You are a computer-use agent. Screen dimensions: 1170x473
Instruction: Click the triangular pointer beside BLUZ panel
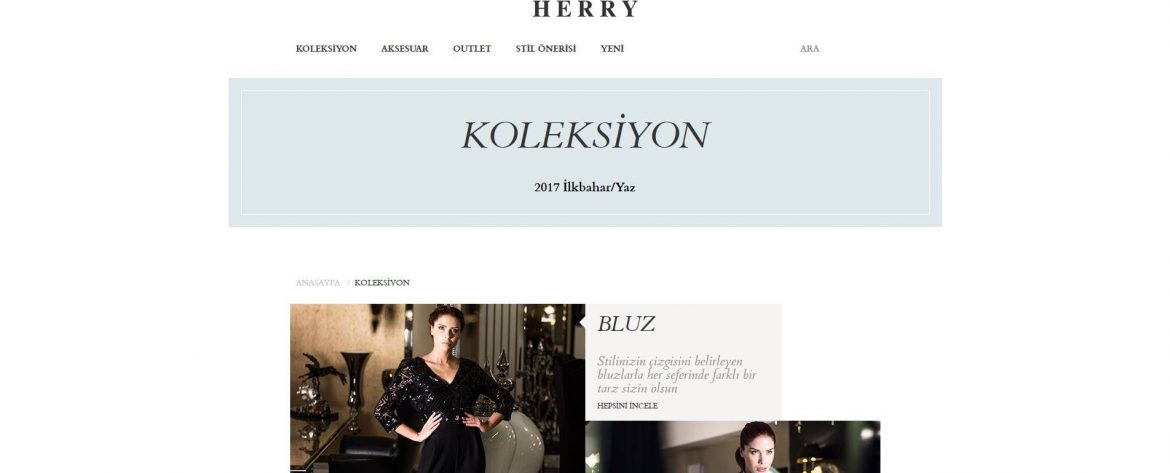click(582, 322)
